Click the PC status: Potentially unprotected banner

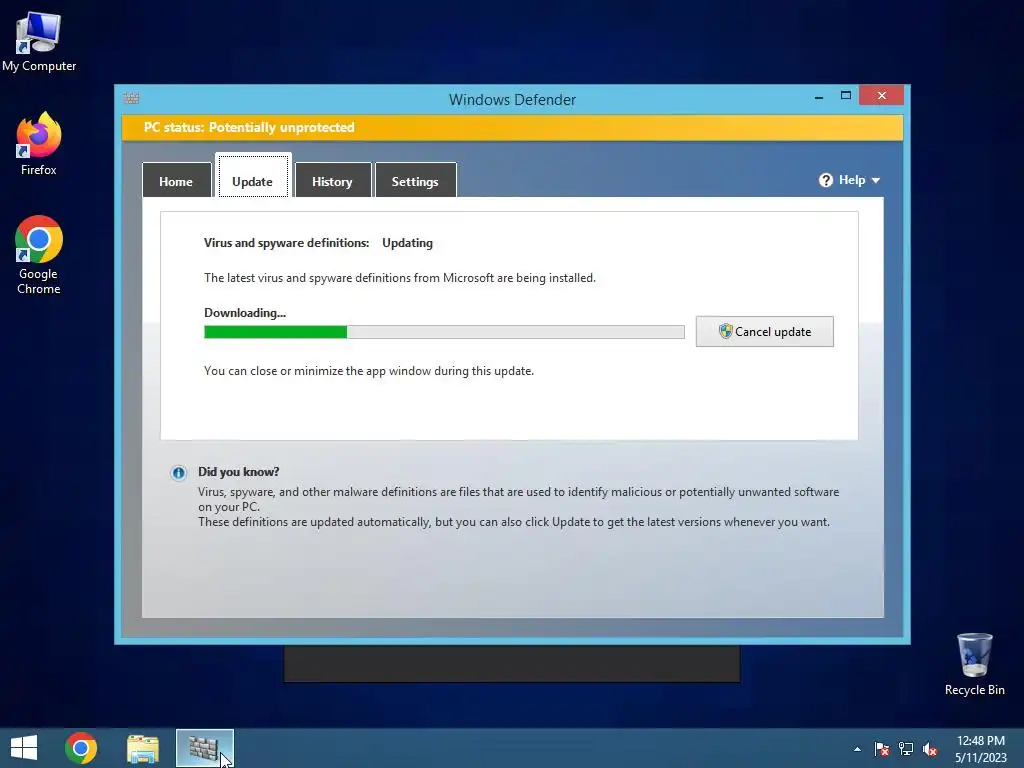click(x=512, y=127)
